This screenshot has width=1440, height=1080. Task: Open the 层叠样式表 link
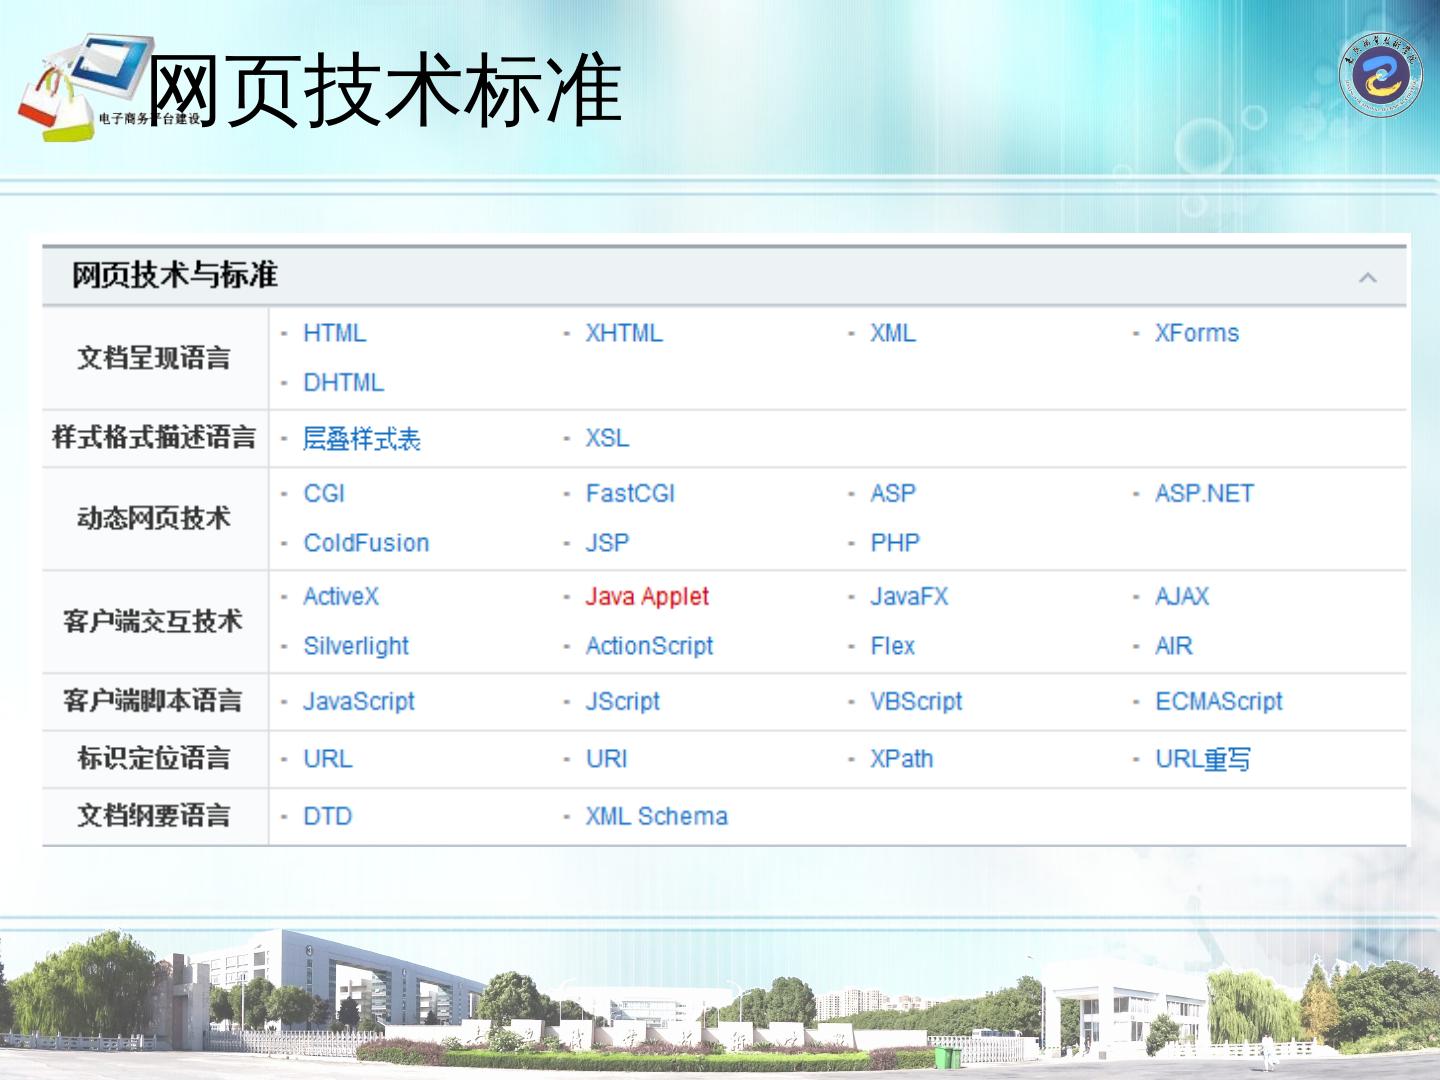click(x=361, y=439)
